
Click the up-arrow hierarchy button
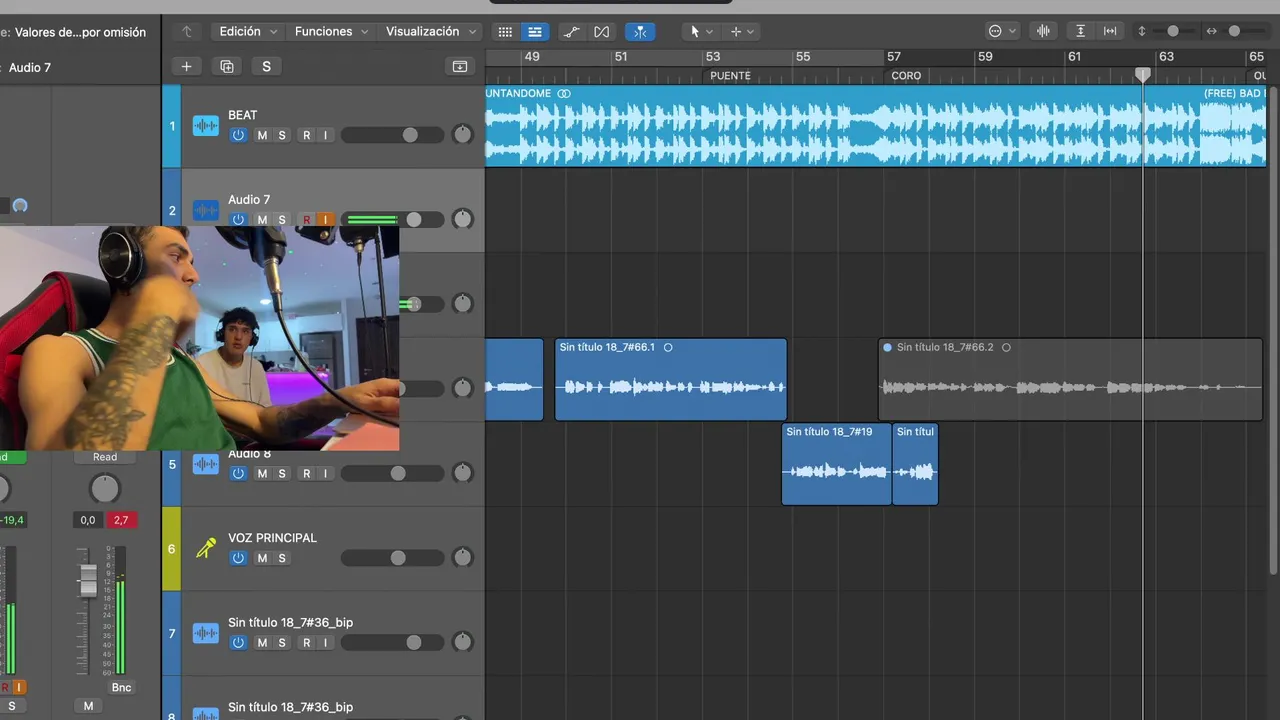point(186,32)
